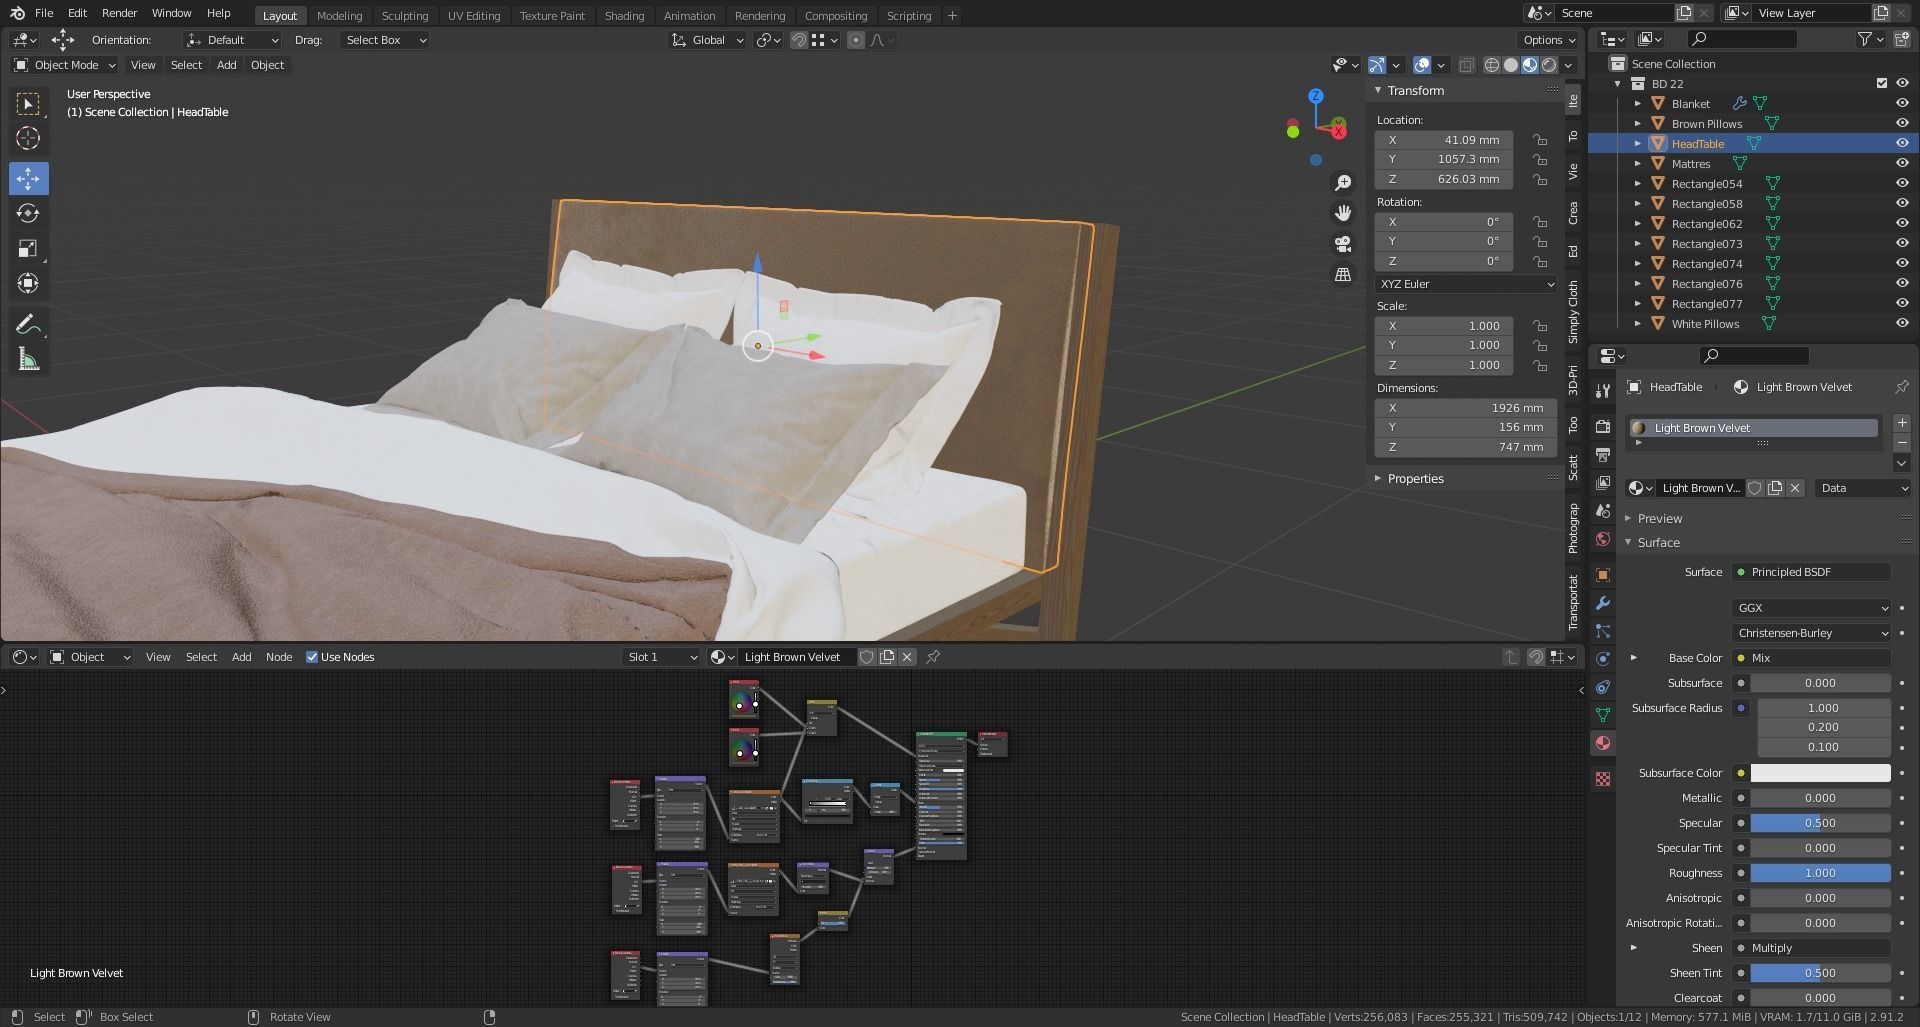Click the outliner filter funnel icon

coord(1864,39)
